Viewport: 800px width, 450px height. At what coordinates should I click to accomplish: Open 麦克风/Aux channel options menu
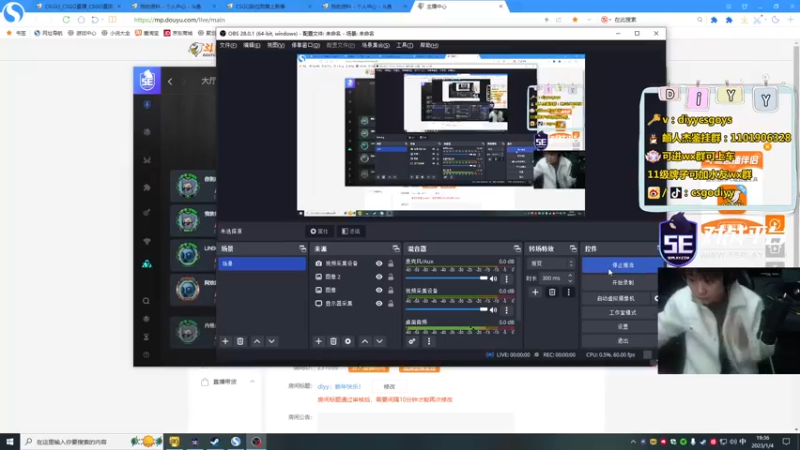[507, 279]
